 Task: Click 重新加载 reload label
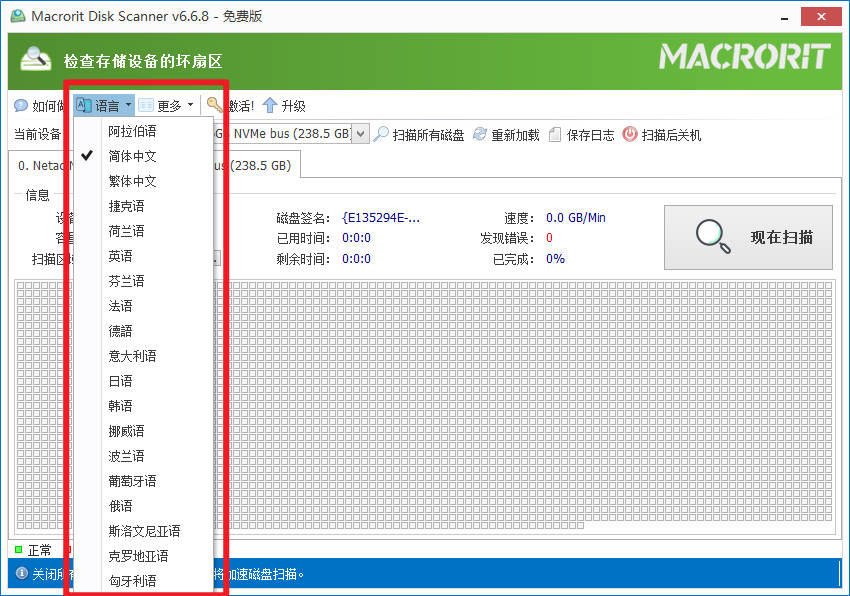coord(515,135)
